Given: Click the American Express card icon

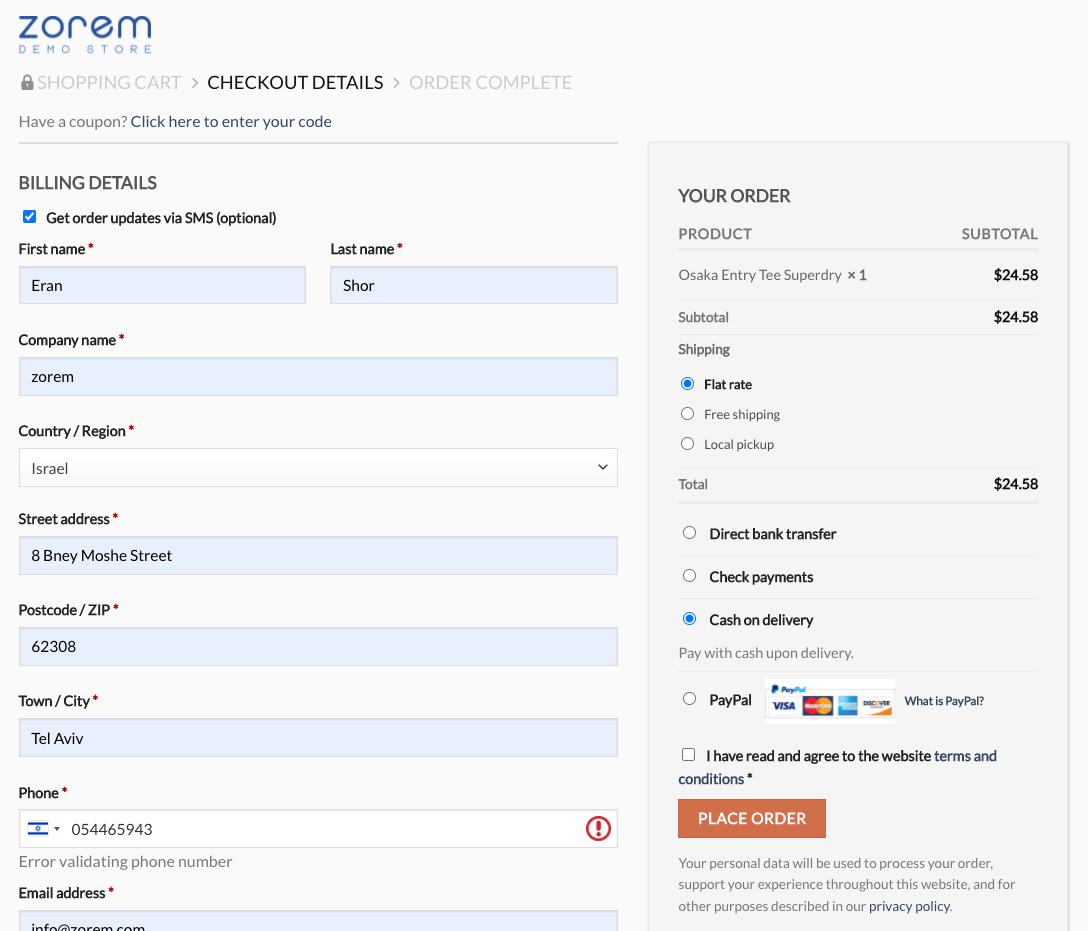Looking at the screenshot, I should click(x=847, y=705).
